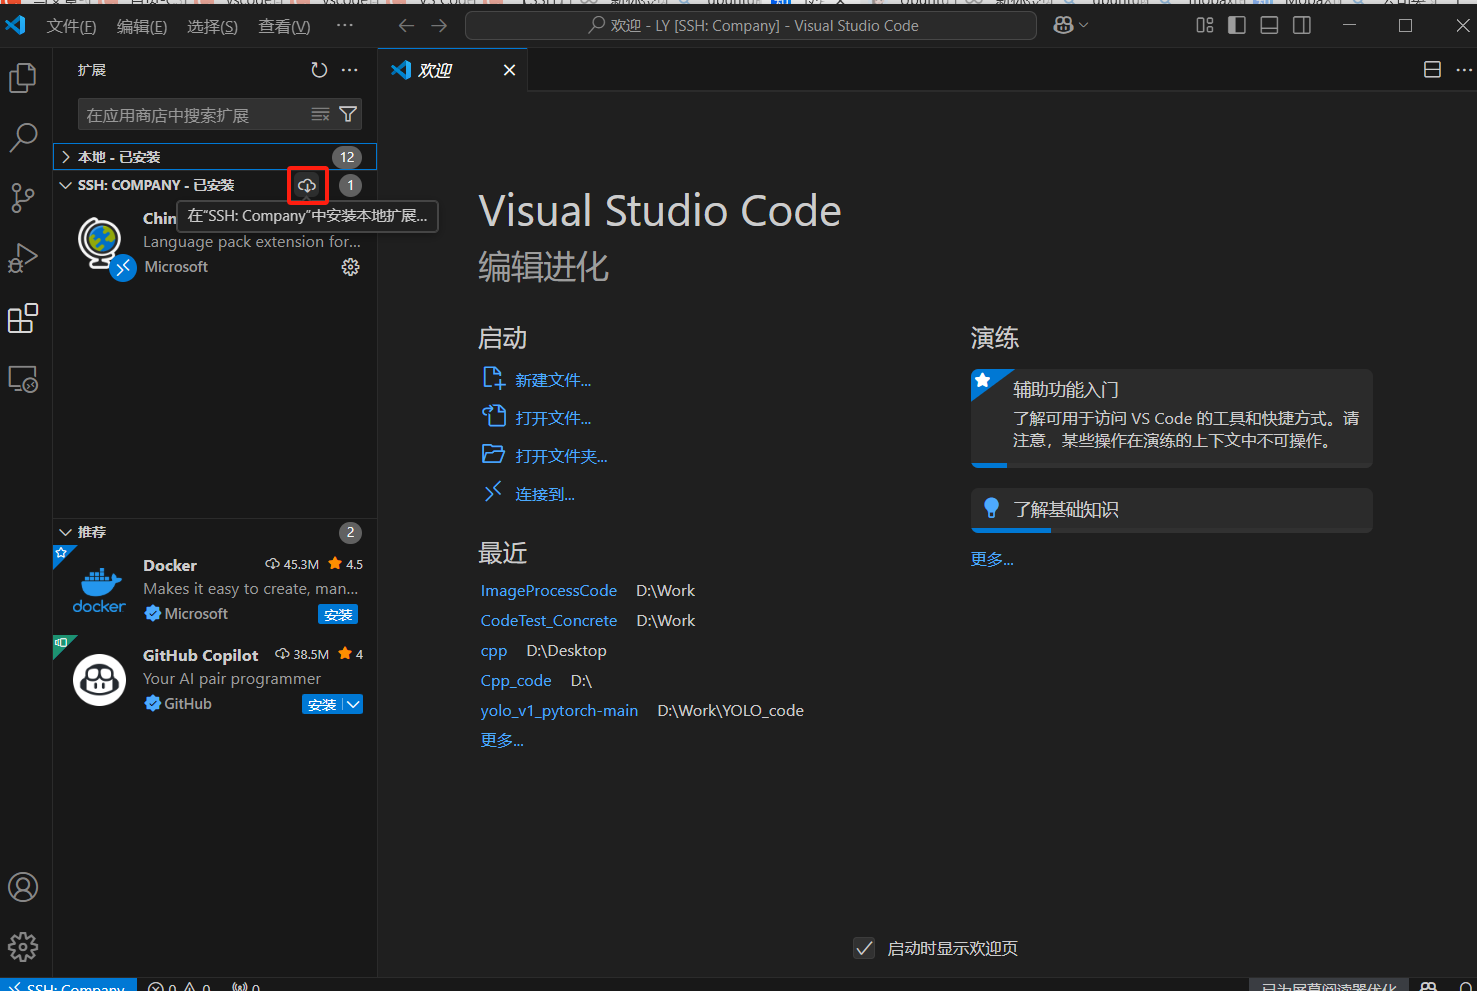
Task: Click the Open File link
Action: pos(553,418)
